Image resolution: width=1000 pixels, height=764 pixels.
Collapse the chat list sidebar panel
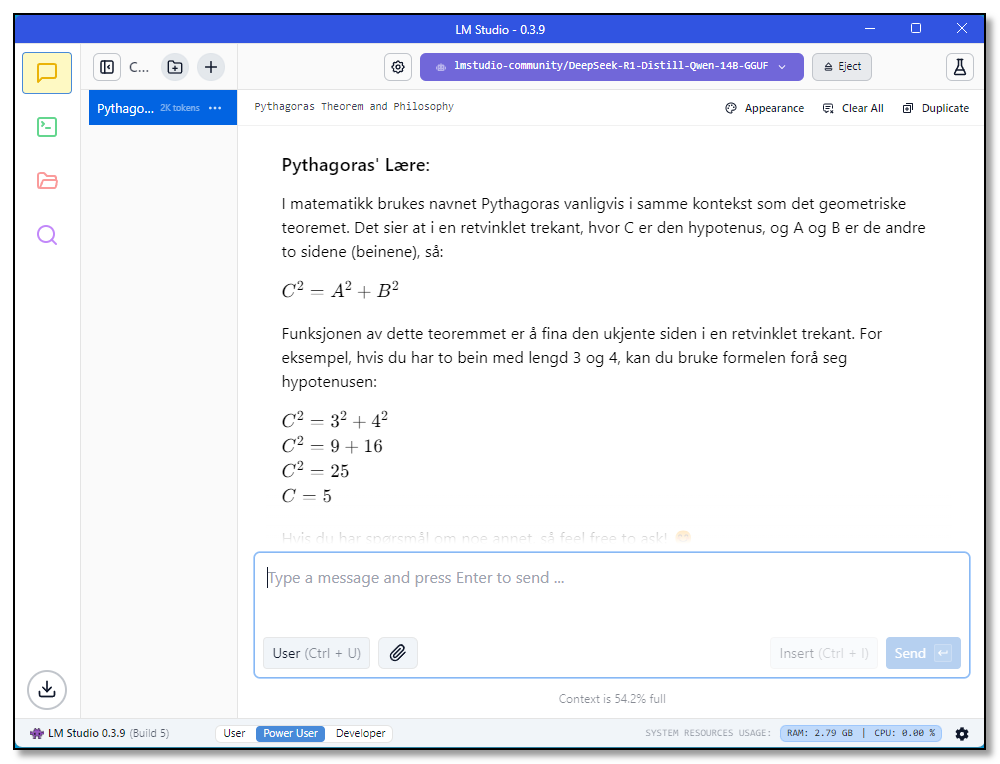107,67
